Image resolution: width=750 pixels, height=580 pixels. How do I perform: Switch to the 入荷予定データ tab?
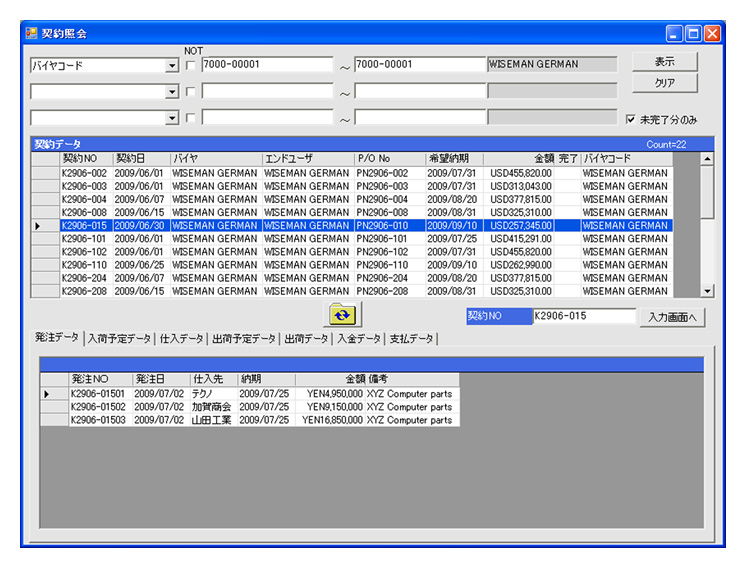point(120,339)
